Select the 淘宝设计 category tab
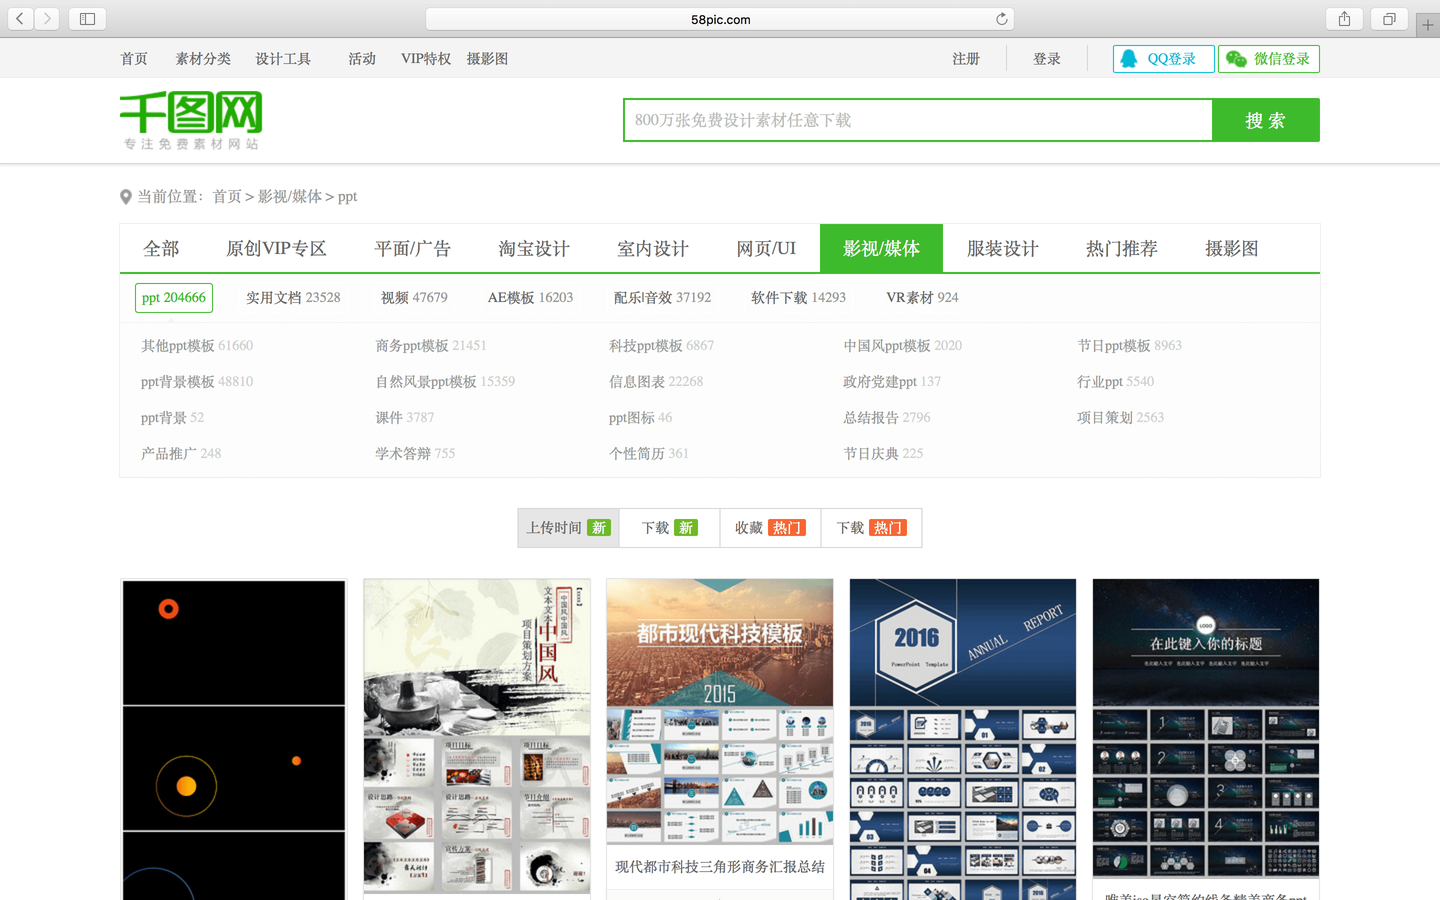The image size is (1440, 900). coord(534,248)
